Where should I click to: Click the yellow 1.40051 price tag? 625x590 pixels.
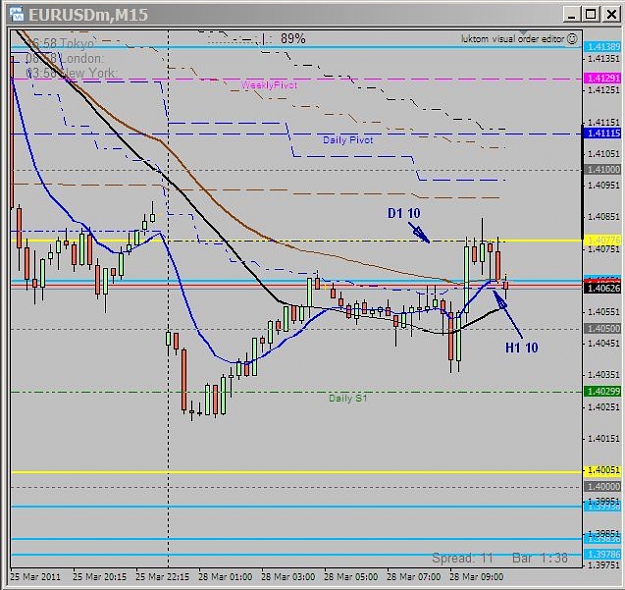click(604, 470)
